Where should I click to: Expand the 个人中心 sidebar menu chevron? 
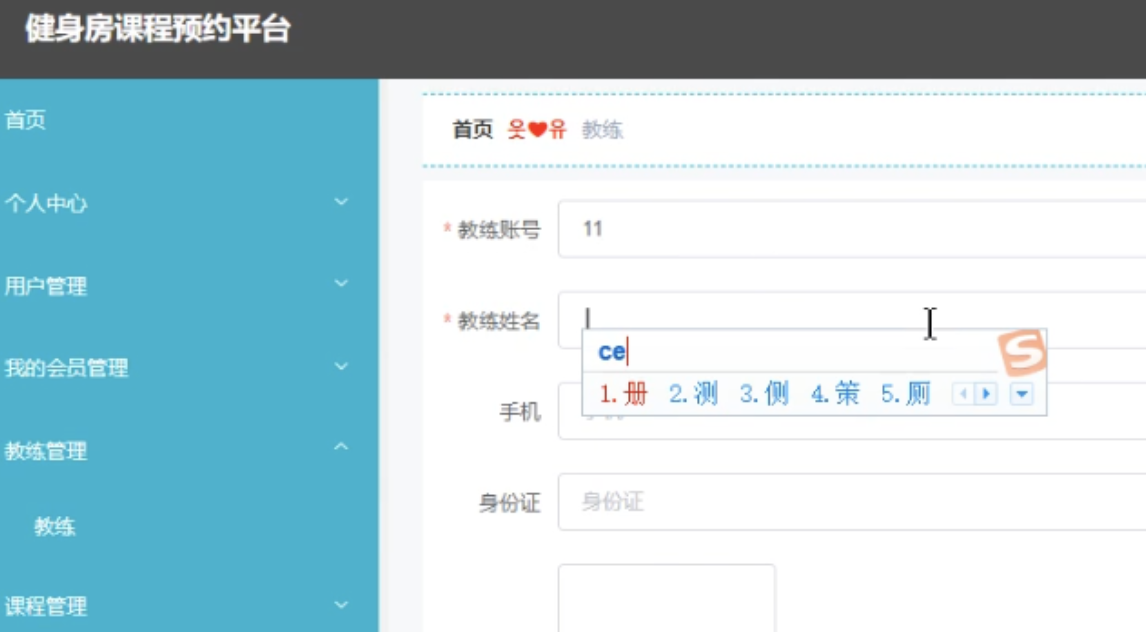pos(341,202)
